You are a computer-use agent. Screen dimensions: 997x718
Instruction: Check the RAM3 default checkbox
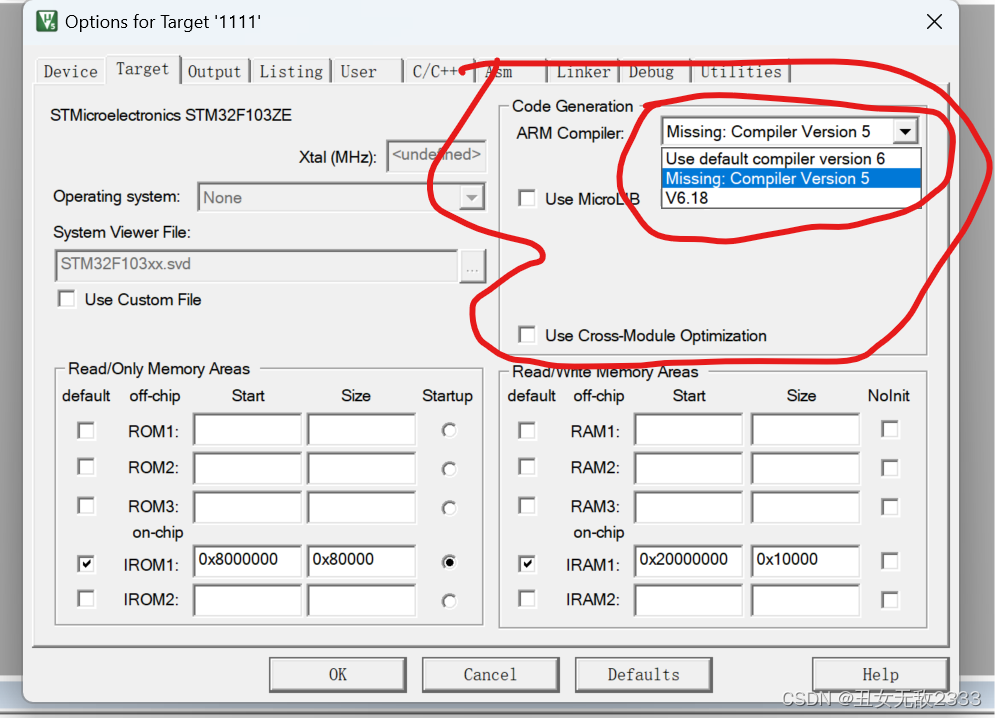526,506
